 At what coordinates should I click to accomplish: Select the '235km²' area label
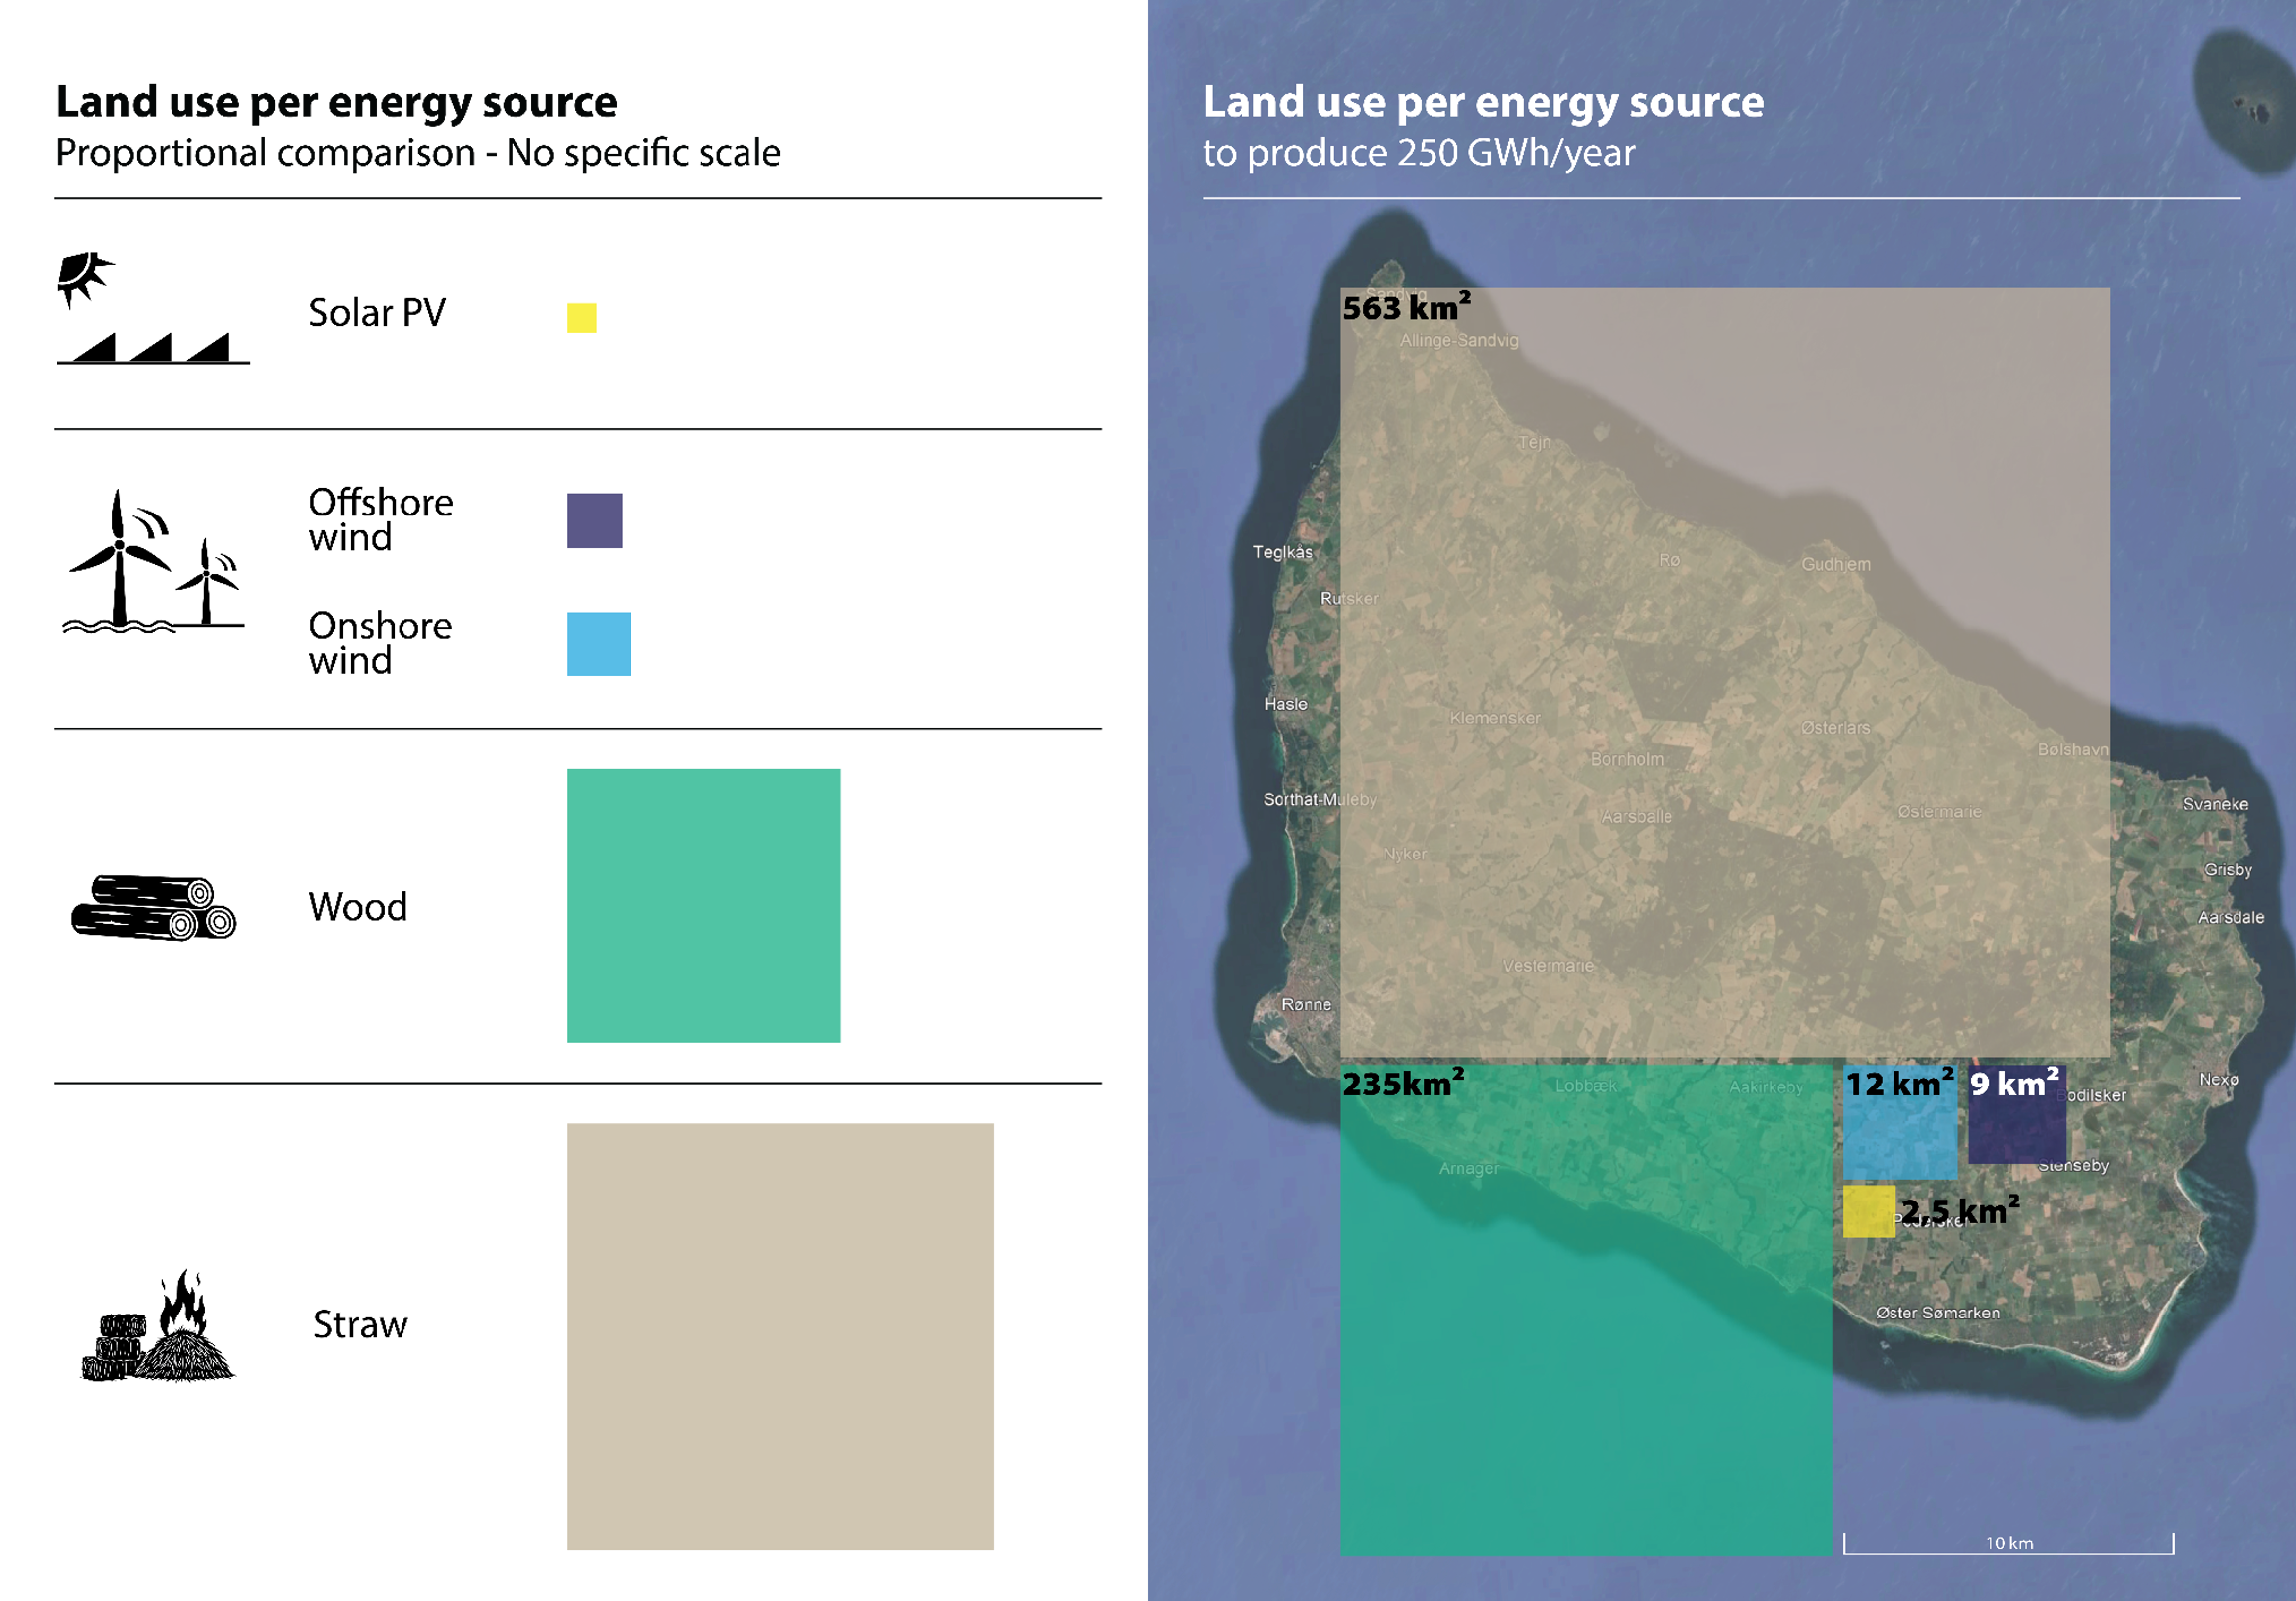[1404, 1084]
